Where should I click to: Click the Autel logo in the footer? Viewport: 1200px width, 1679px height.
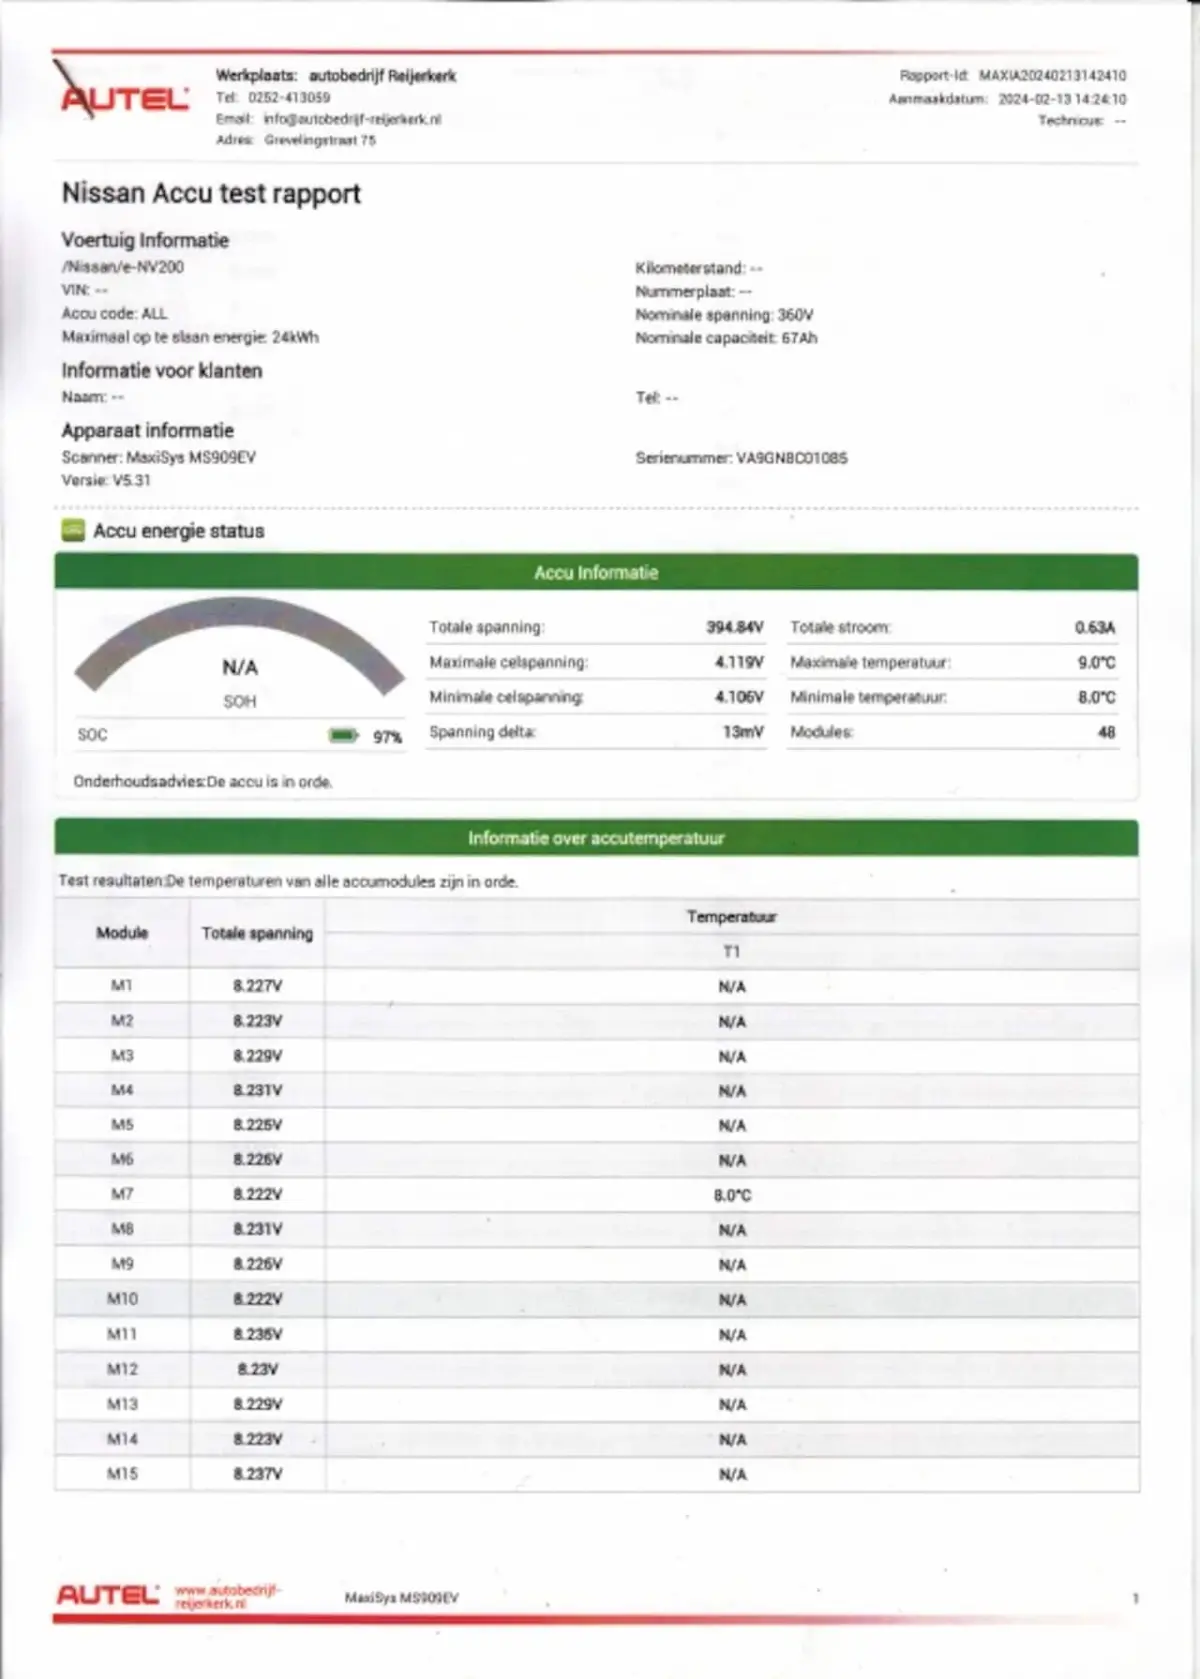tap(108, 1594)
